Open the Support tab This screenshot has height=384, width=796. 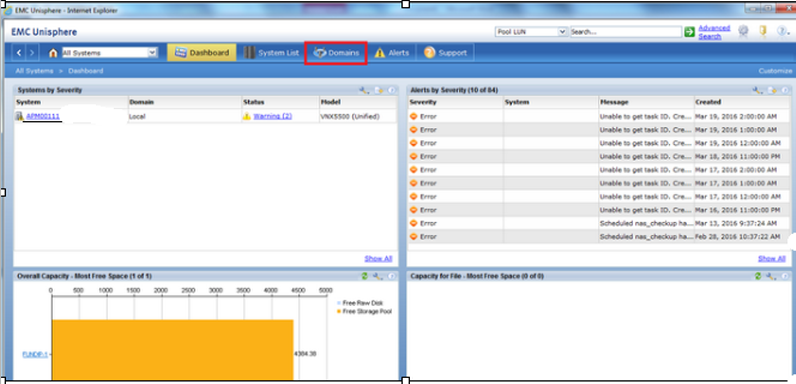445,53
